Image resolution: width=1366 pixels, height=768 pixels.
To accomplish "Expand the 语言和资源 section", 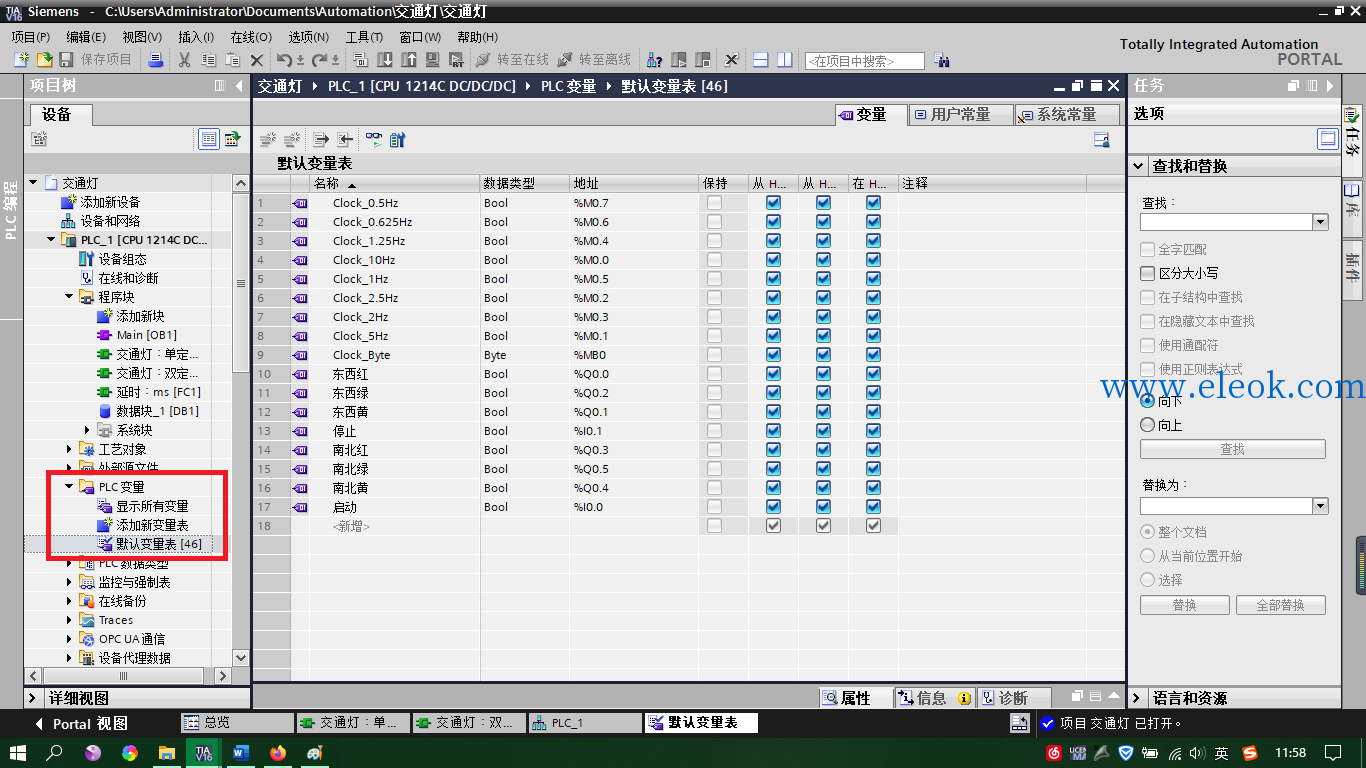I will point(1138,698).
